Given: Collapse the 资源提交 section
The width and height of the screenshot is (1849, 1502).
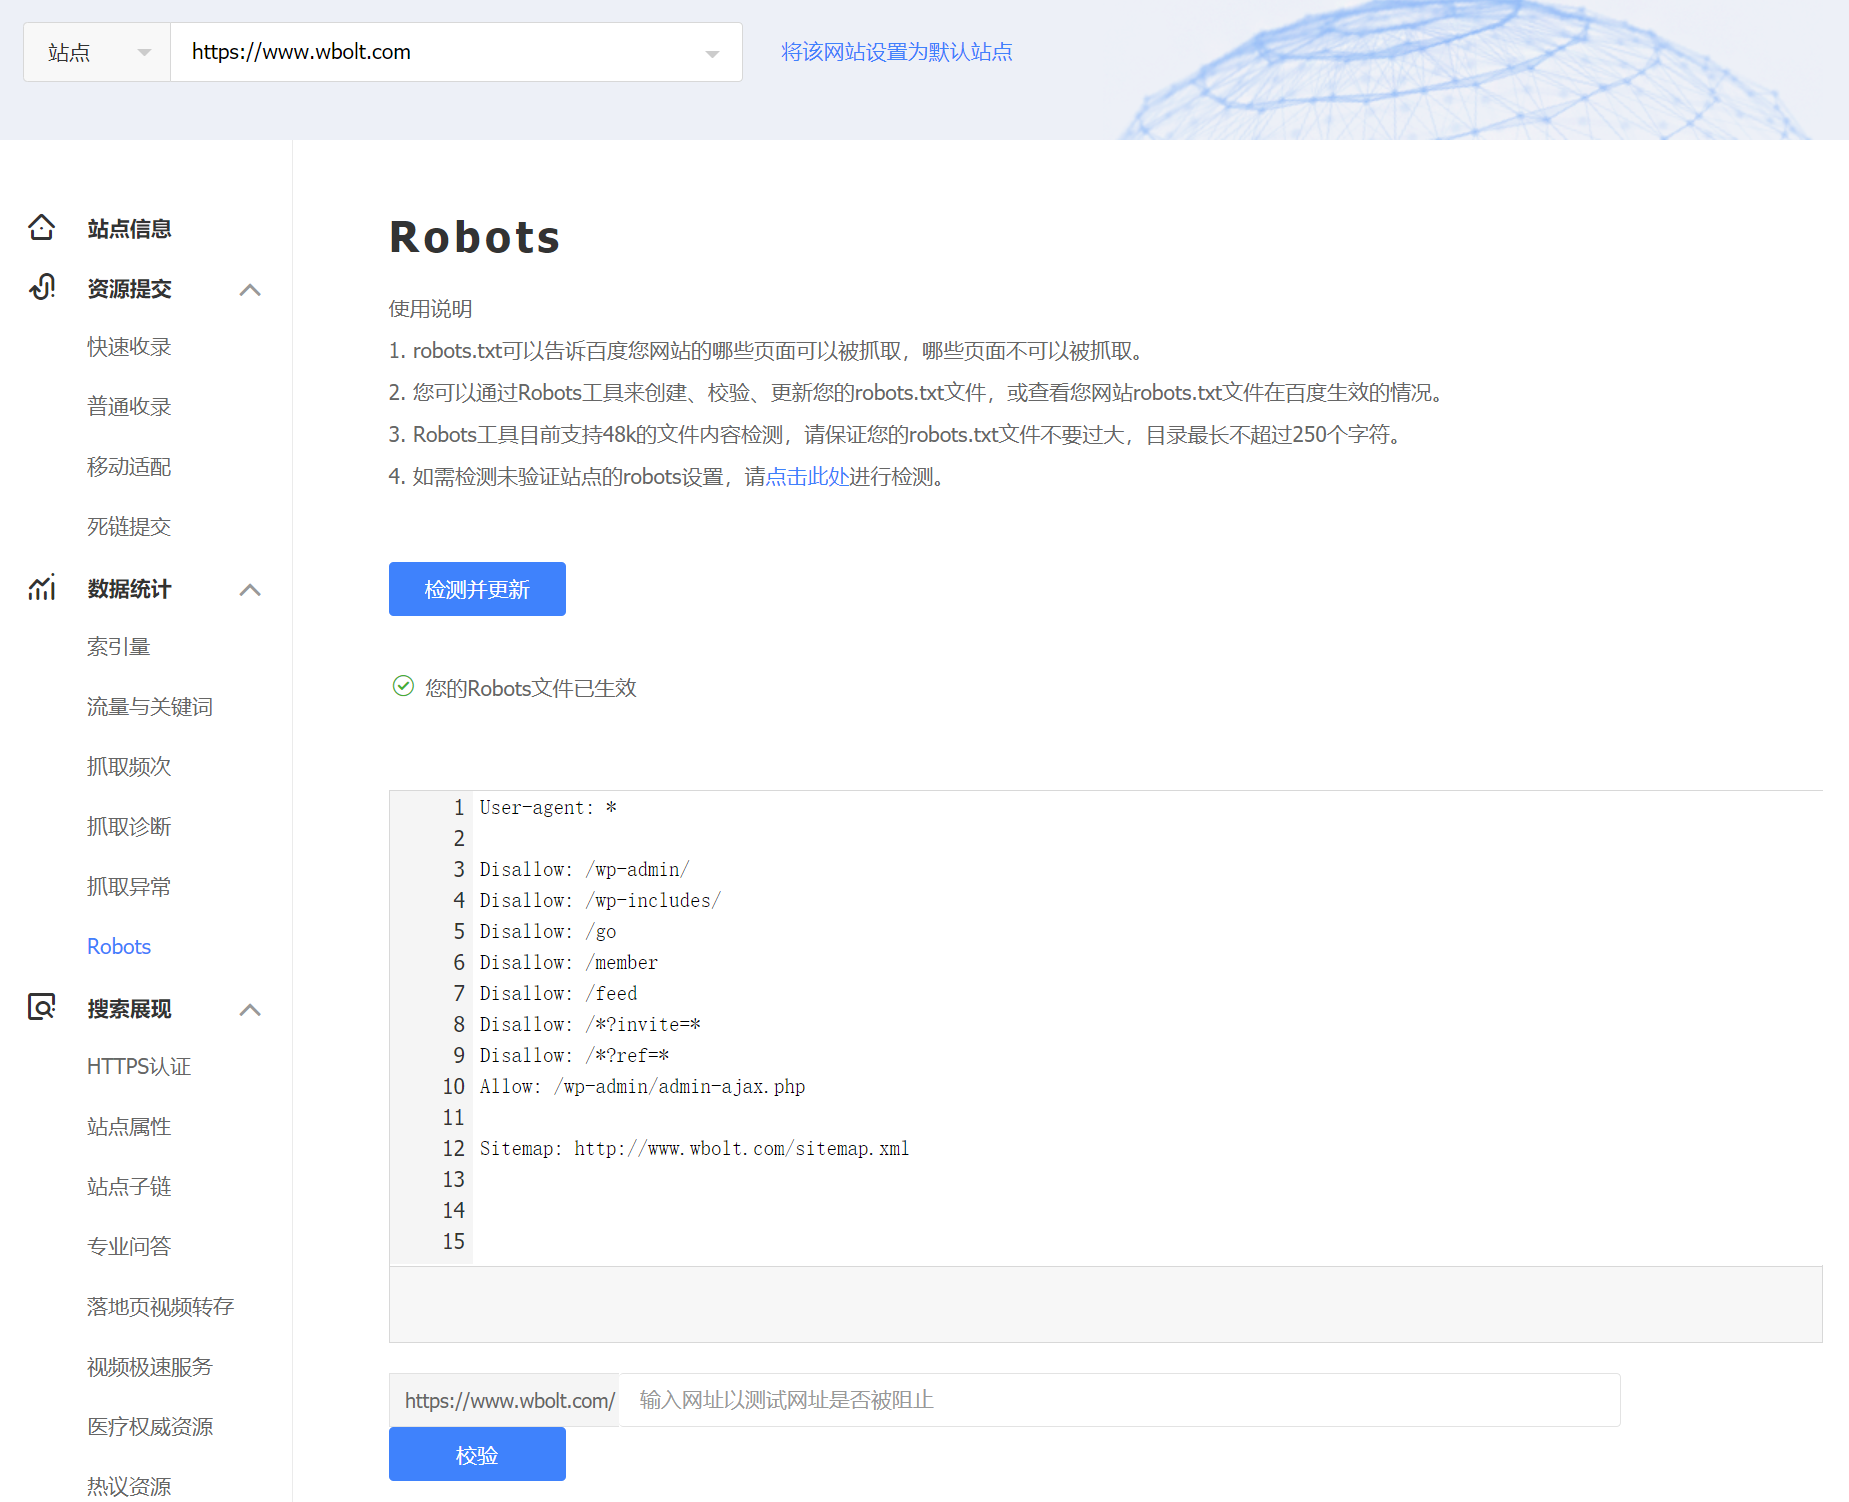Looking at the screenshot, I should [251, 288].
